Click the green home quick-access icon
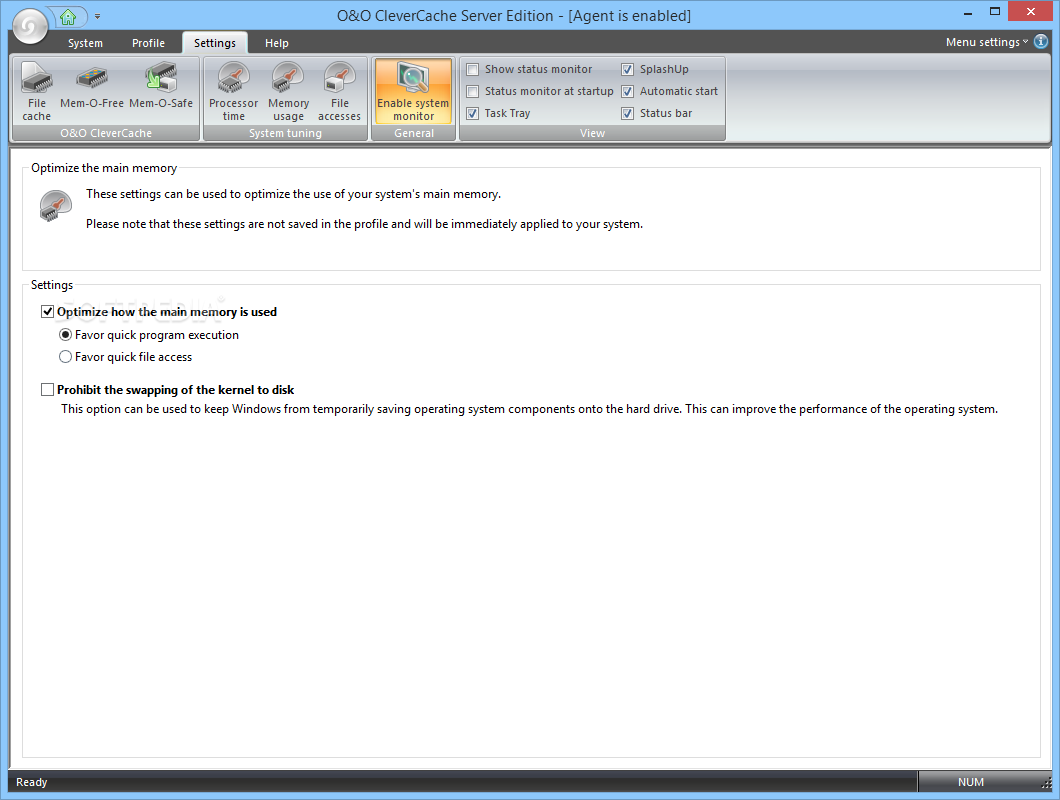Viewport: 1060px width, 800px height. coord(68,16)
